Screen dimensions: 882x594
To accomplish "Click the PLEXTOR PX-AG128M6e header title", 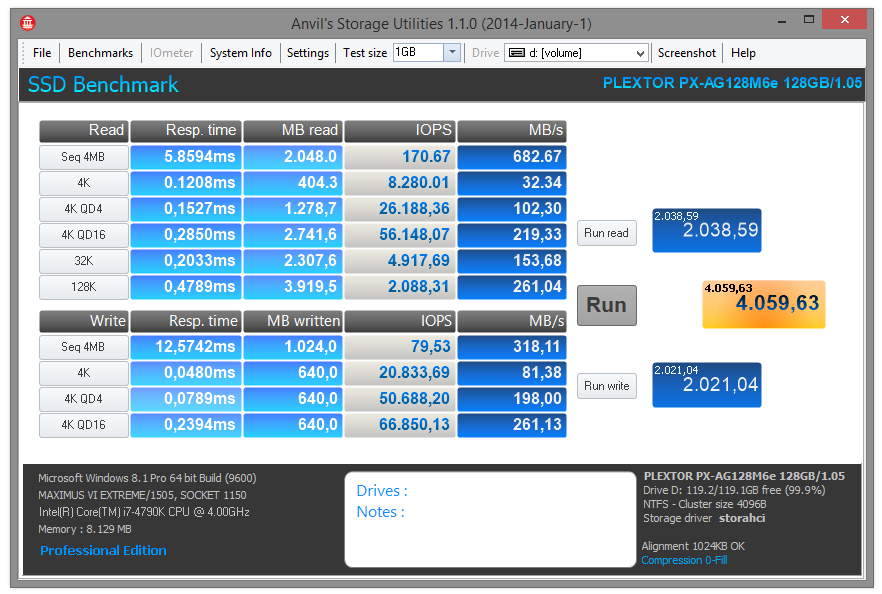I will click(x=732, y=83).
